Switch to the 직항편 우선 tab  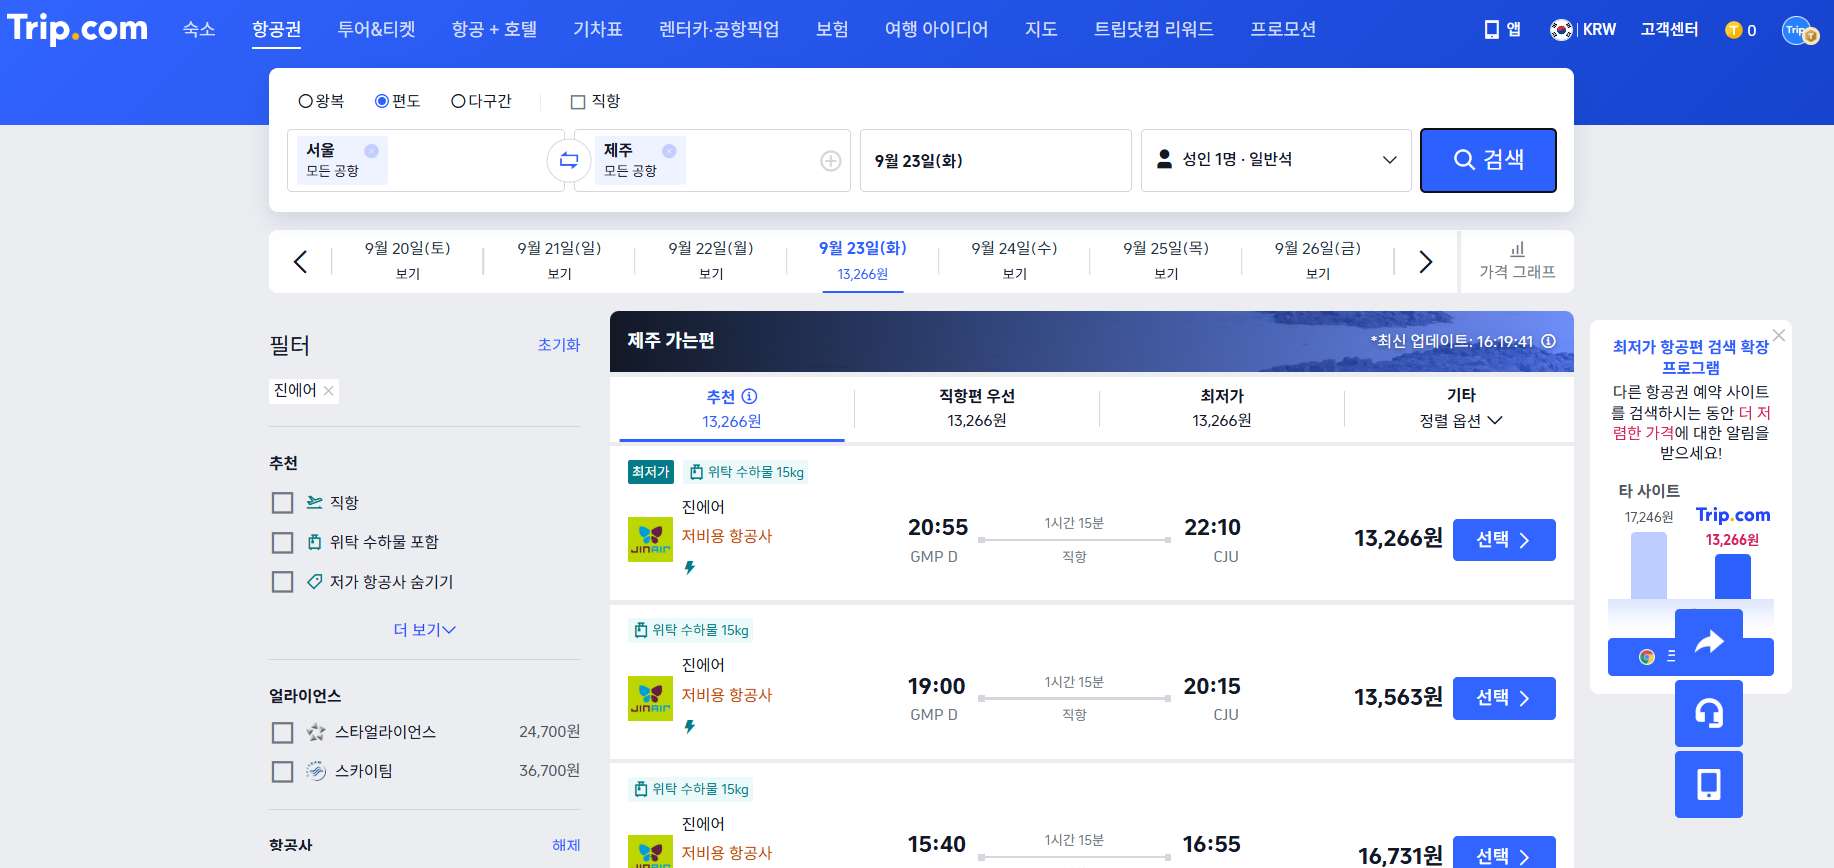click(977, 408)
